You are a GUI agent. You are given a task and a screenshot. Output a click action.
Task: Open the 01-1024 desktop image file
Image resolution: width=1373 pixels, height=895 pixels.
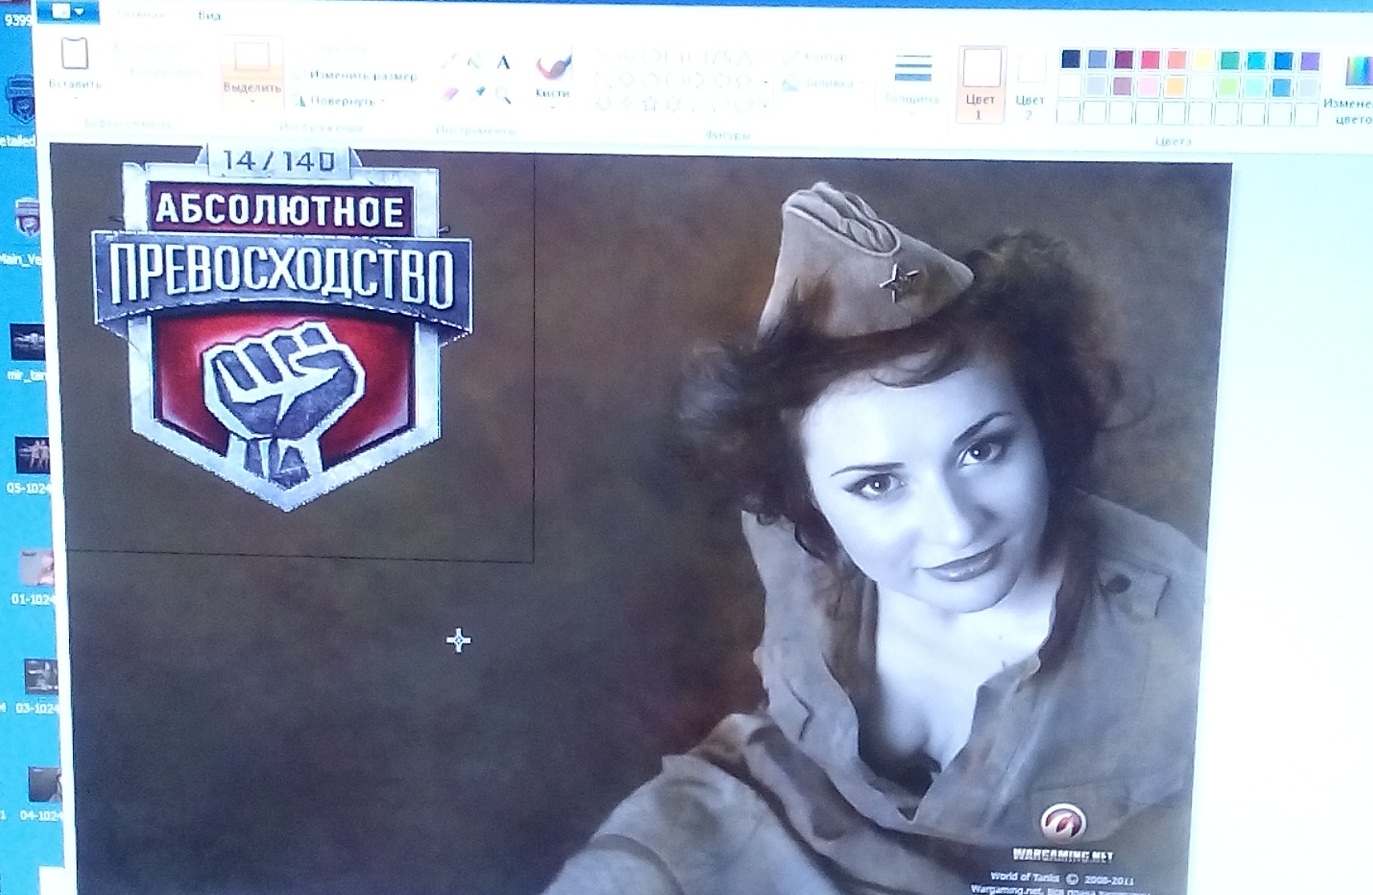pyautogui.click(x=35, y=575)
